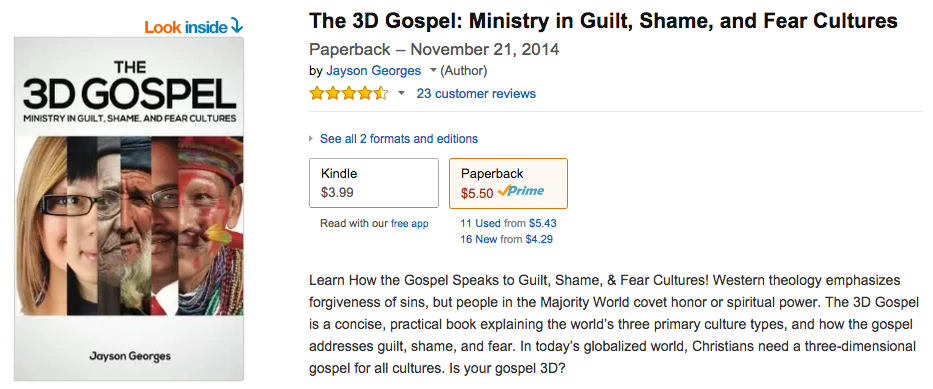Expand the rating breakdown arrow next to stars
The width and height of the screenshot is (933, 389).
[402, 93]
